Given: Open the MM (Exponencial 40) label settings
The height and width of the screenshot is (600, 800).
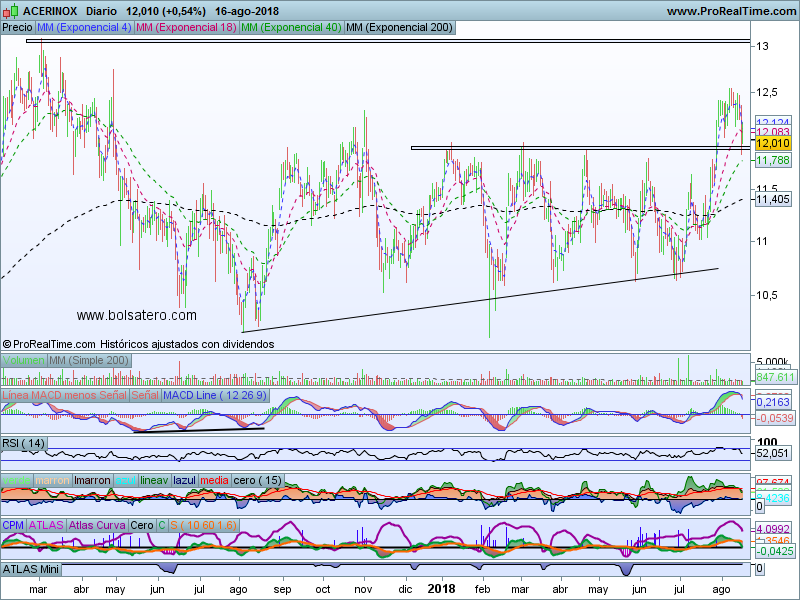Looking at the screenshot, I should [290, 28].
